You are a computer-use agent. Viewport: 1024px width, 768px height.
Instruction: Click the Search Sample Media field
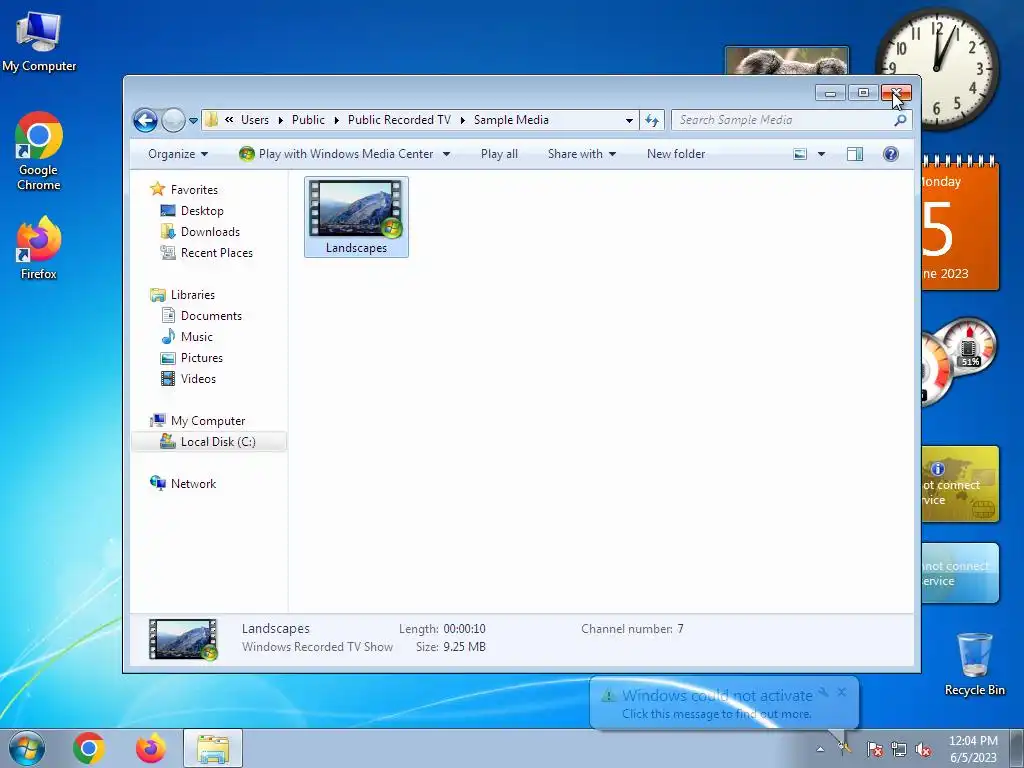pyautogui.click(x=783, y=120)
